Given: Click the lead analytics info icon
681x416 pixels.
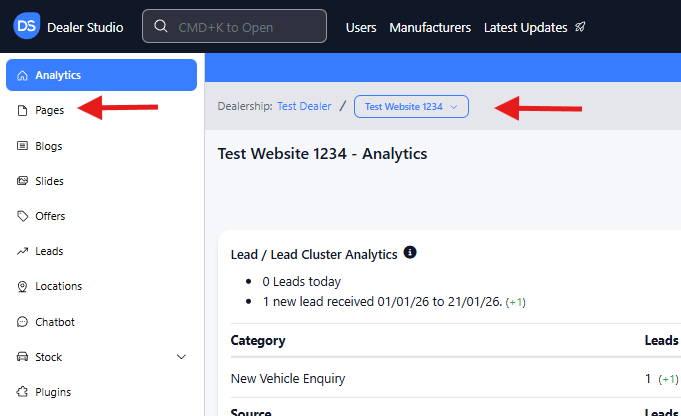Looking at the screenshot, I should point(410,253).
